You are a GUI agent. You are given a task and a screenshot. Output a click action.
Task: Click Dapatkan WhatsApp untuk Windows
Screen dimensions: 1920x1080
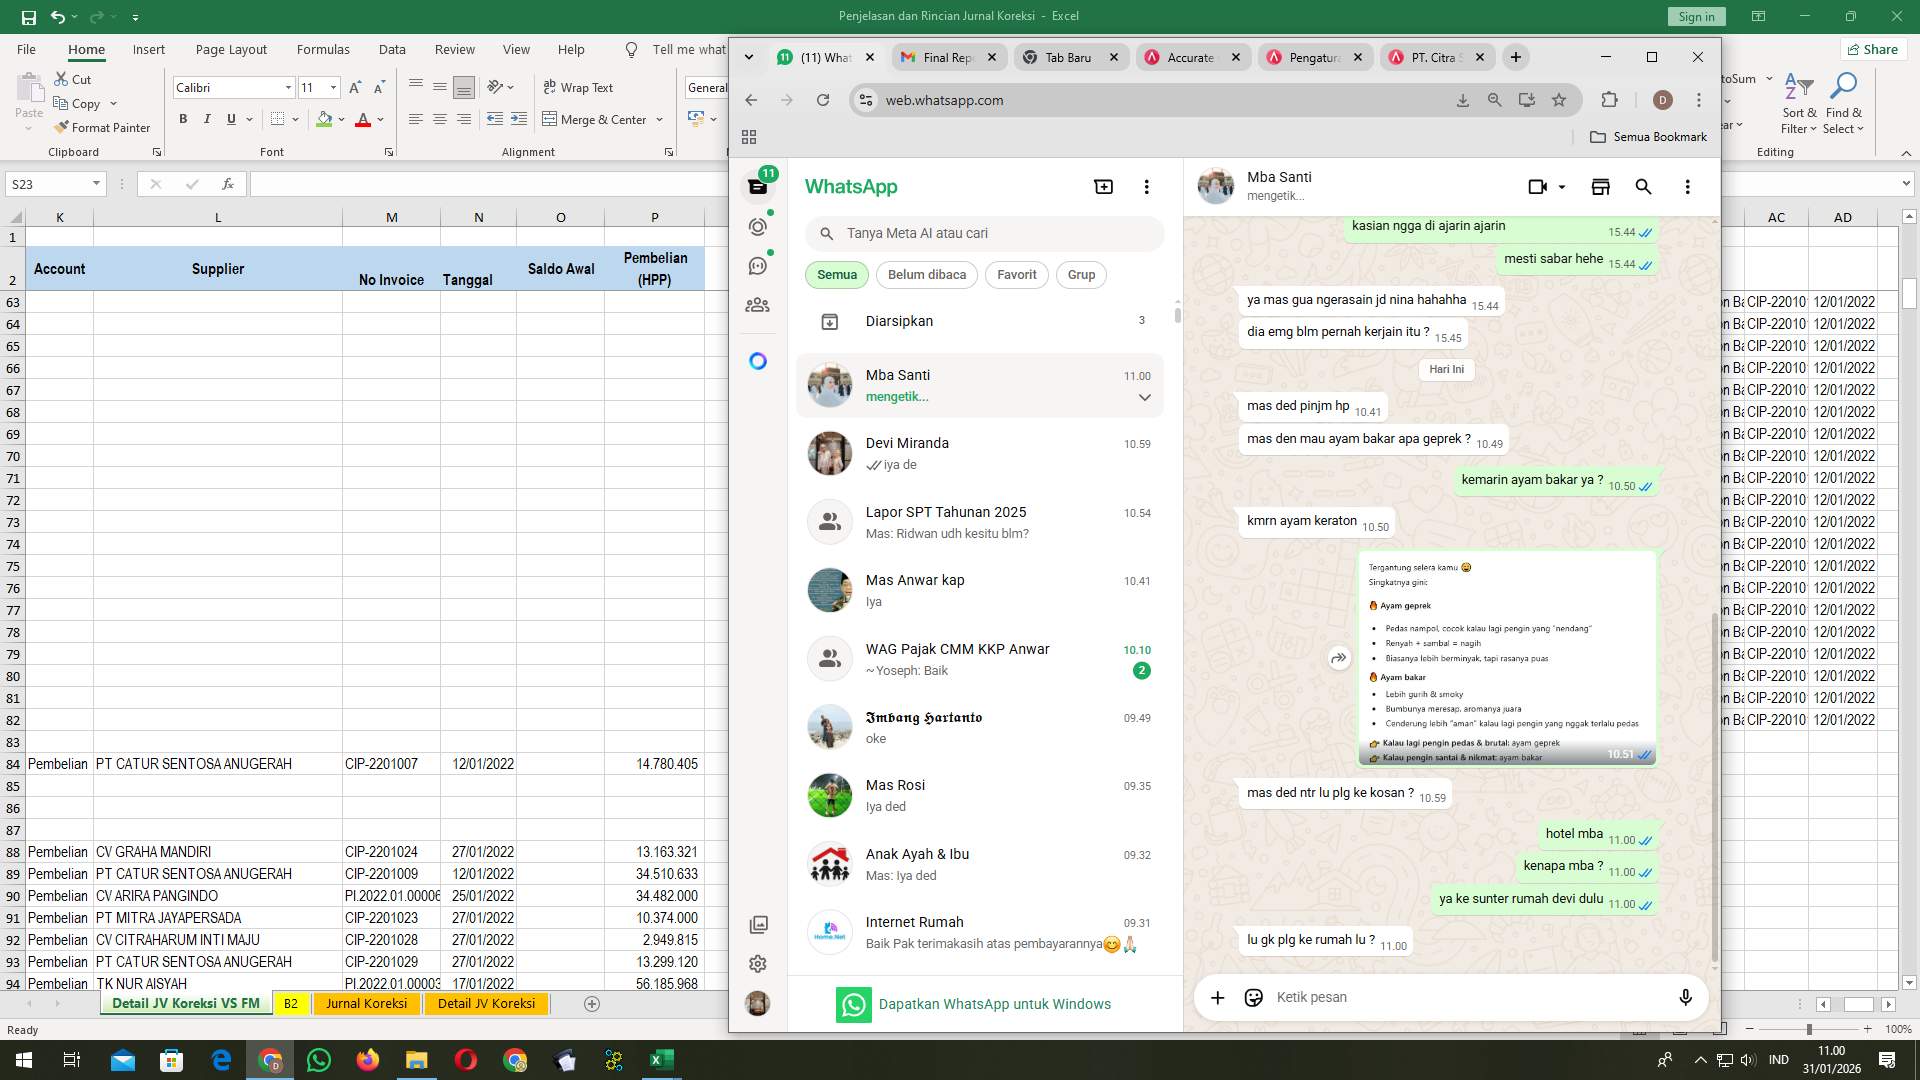994,1004
